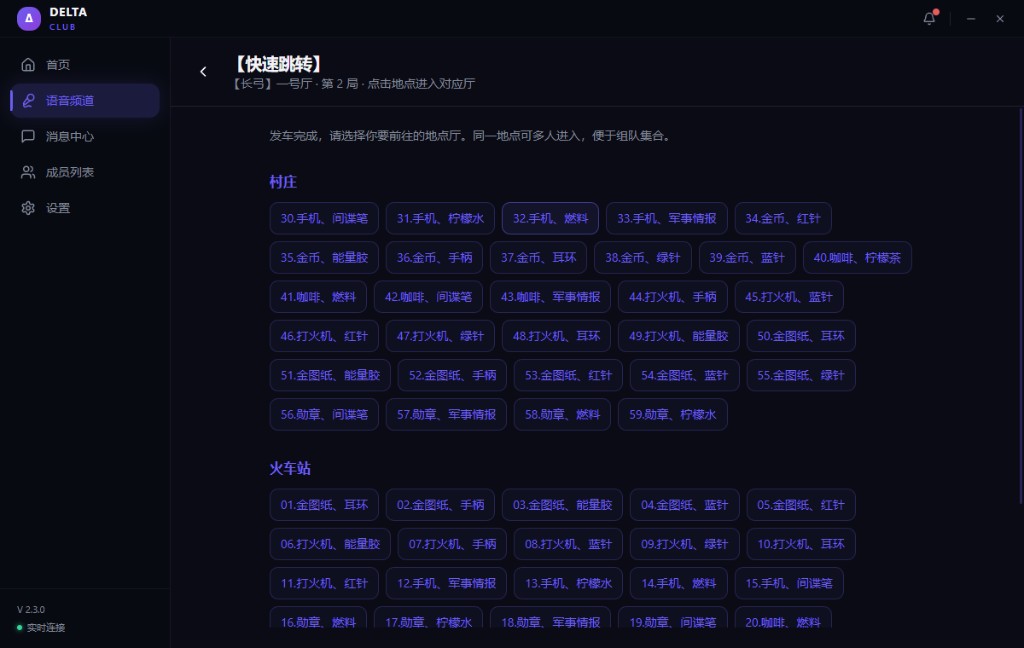The image size is (1024, 648).
Task: Enter room 44.打火机、手柄
Action: [x=673, y=297]
